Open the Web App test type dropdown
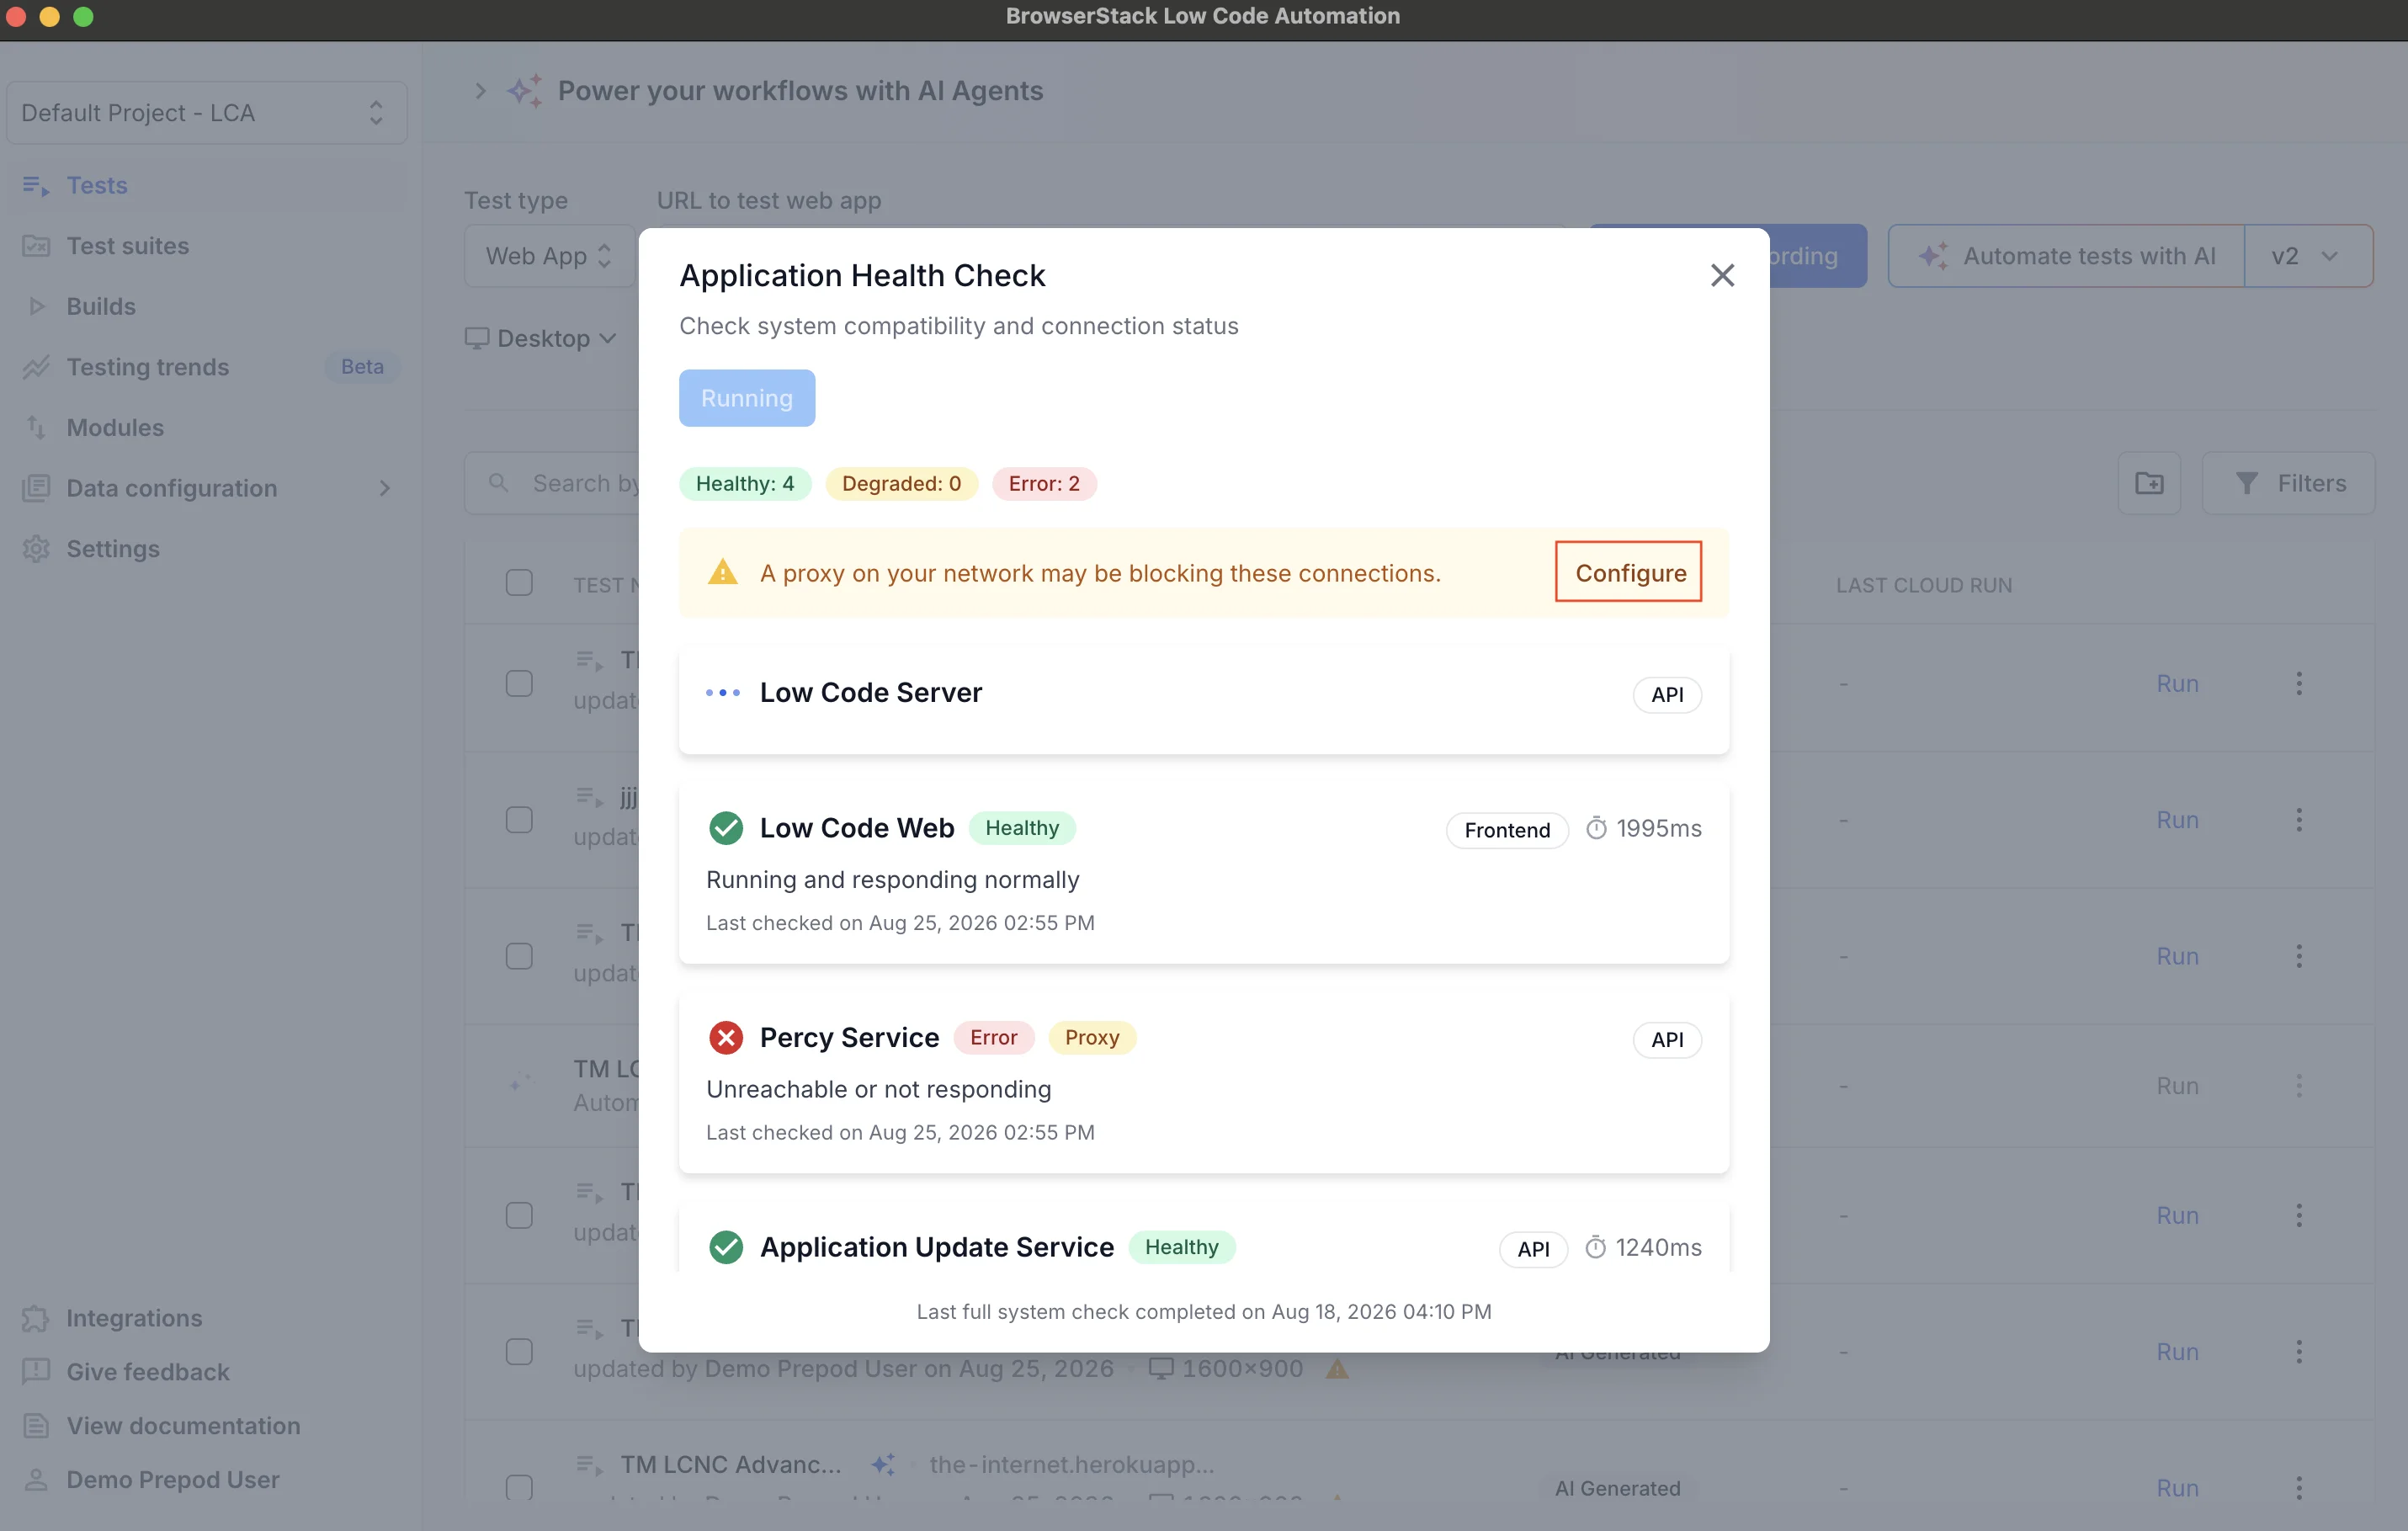 coord(549,256)
